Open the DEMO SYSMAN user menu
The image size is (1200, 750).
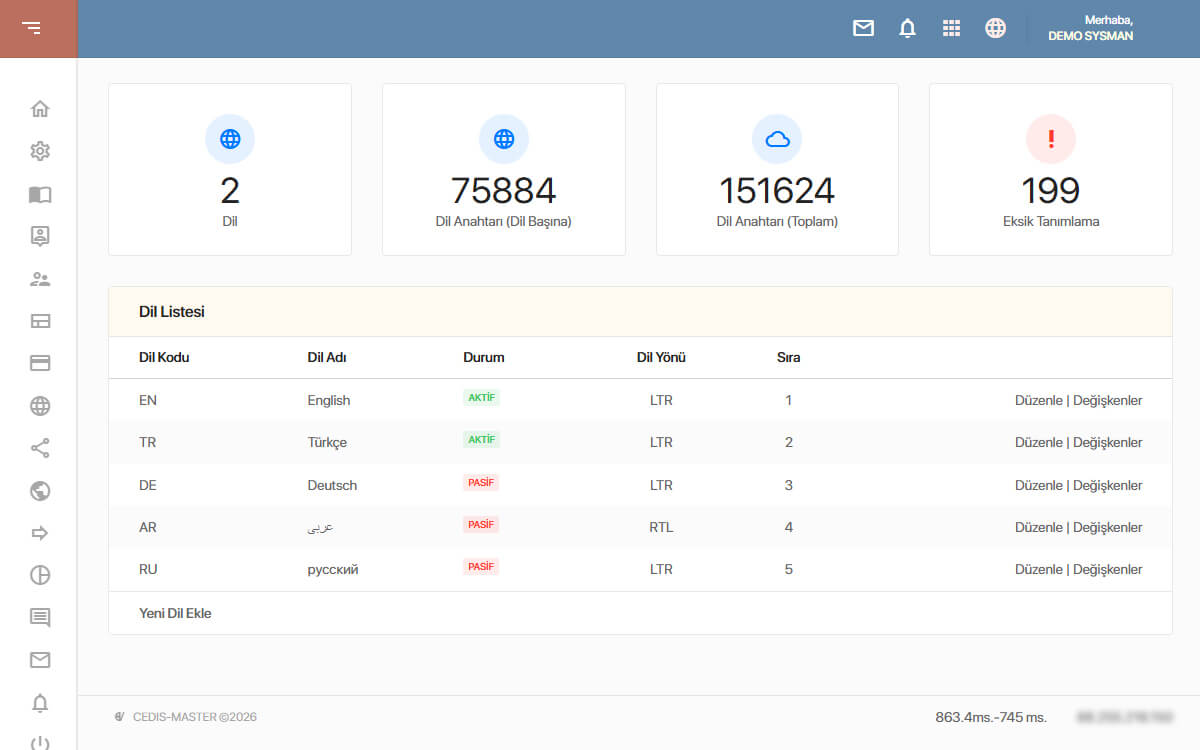point(1090,28)
